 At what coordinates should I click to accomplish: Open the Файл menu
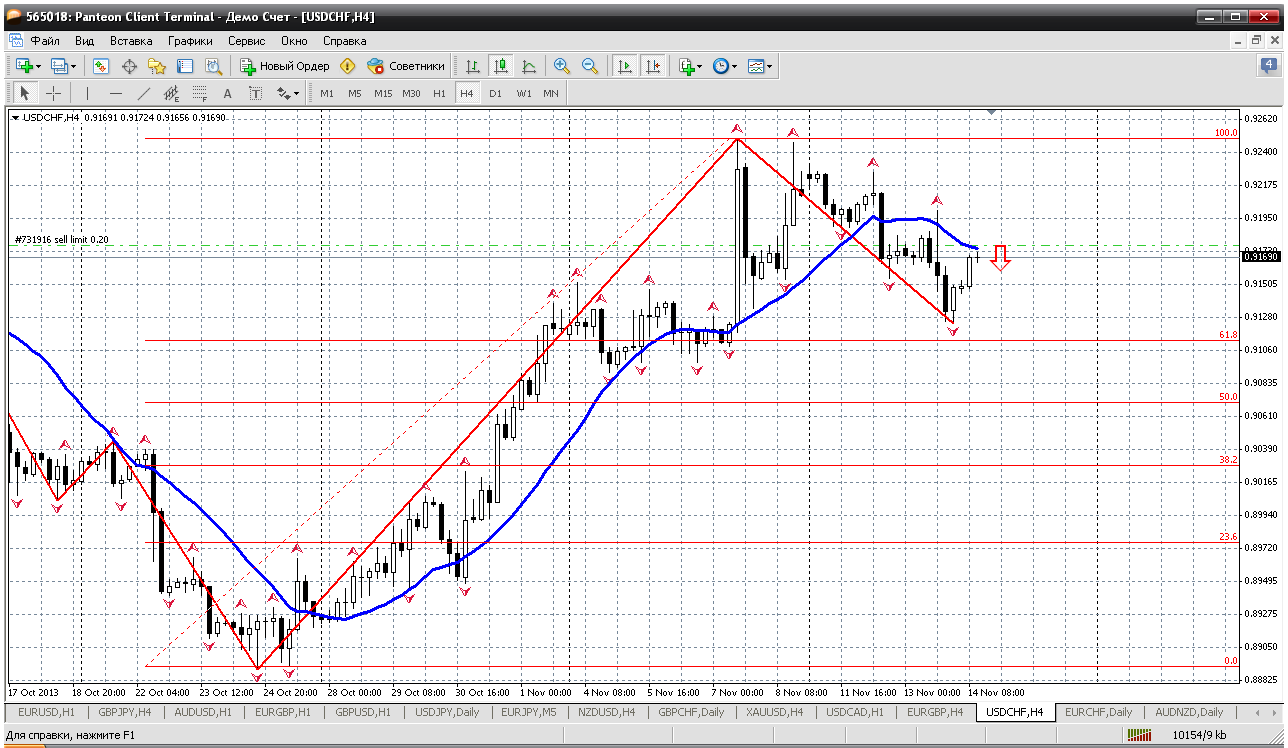click(x=45, y=41)
